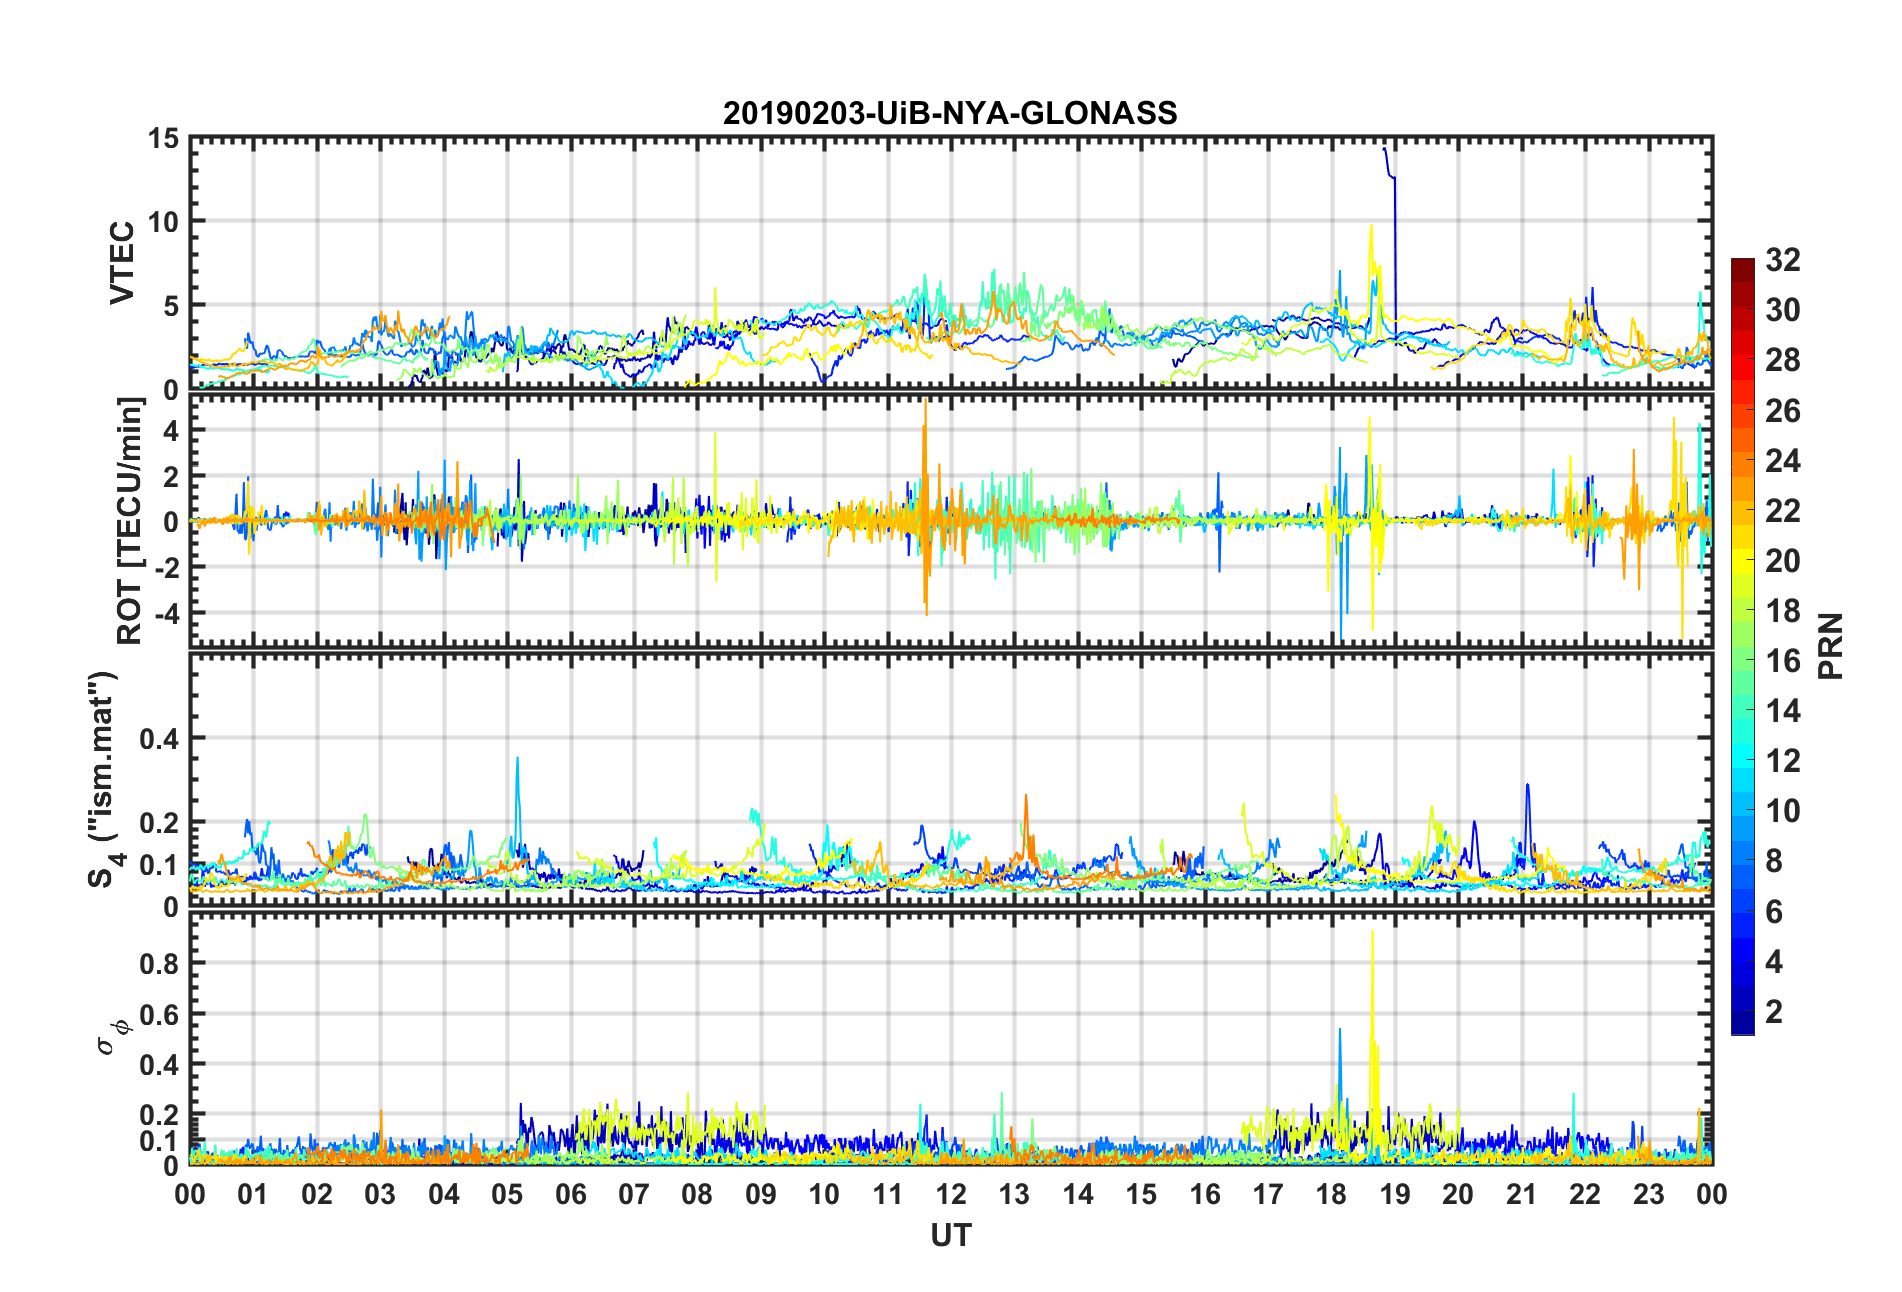The image size is (1902, 1292).
Task: Click VTEC y-axis tick label 15
Action: (163, 139)
